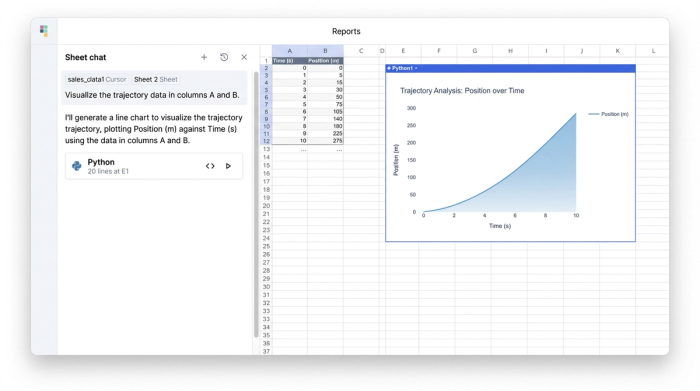Viewport: 700px width, 391px height.
Task: Click the chart title Trajectory Analysis
Action: (x=462, y=91)
